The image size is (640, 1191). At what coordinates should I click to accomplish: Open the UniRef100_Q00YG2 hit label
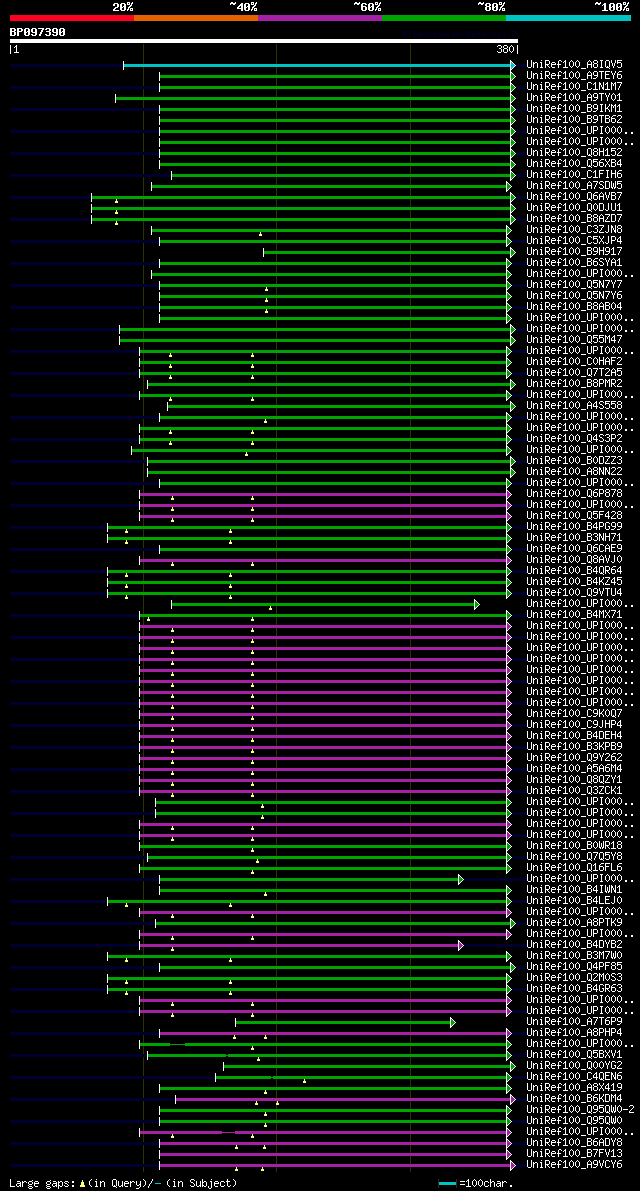[574, 1067]
